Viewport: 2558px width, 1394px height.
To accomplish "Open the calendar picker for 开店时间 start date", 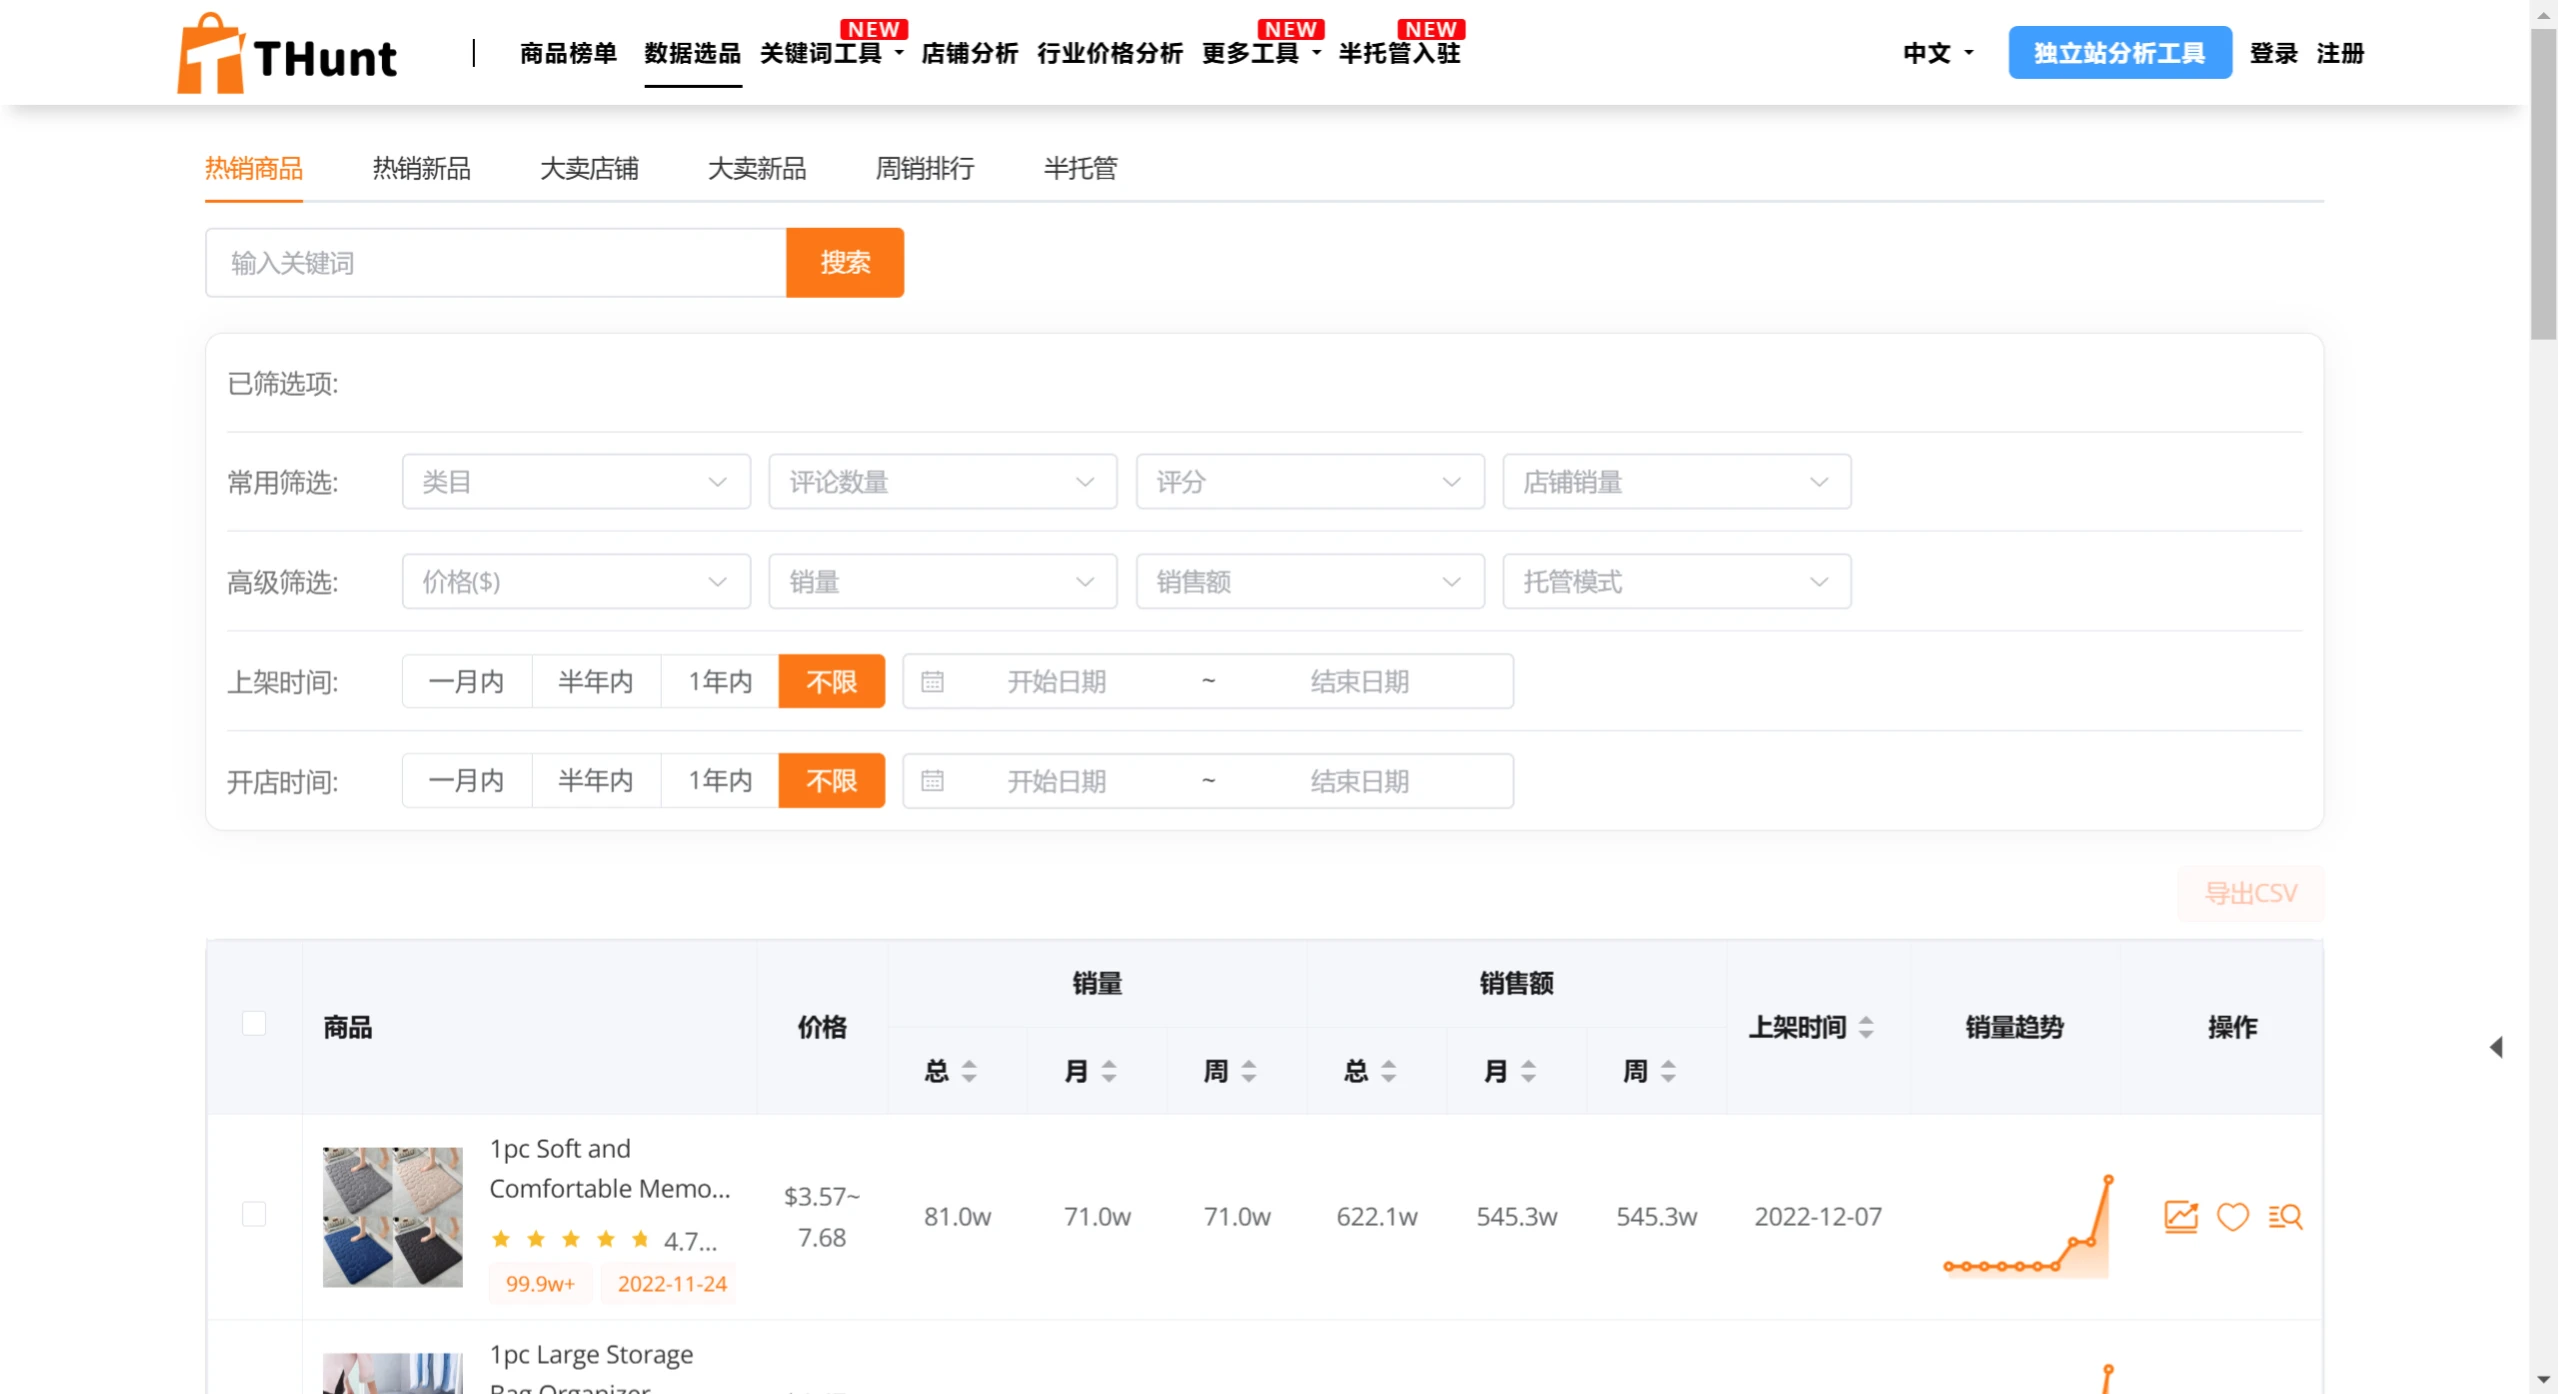I will click(x=932, y=781).
